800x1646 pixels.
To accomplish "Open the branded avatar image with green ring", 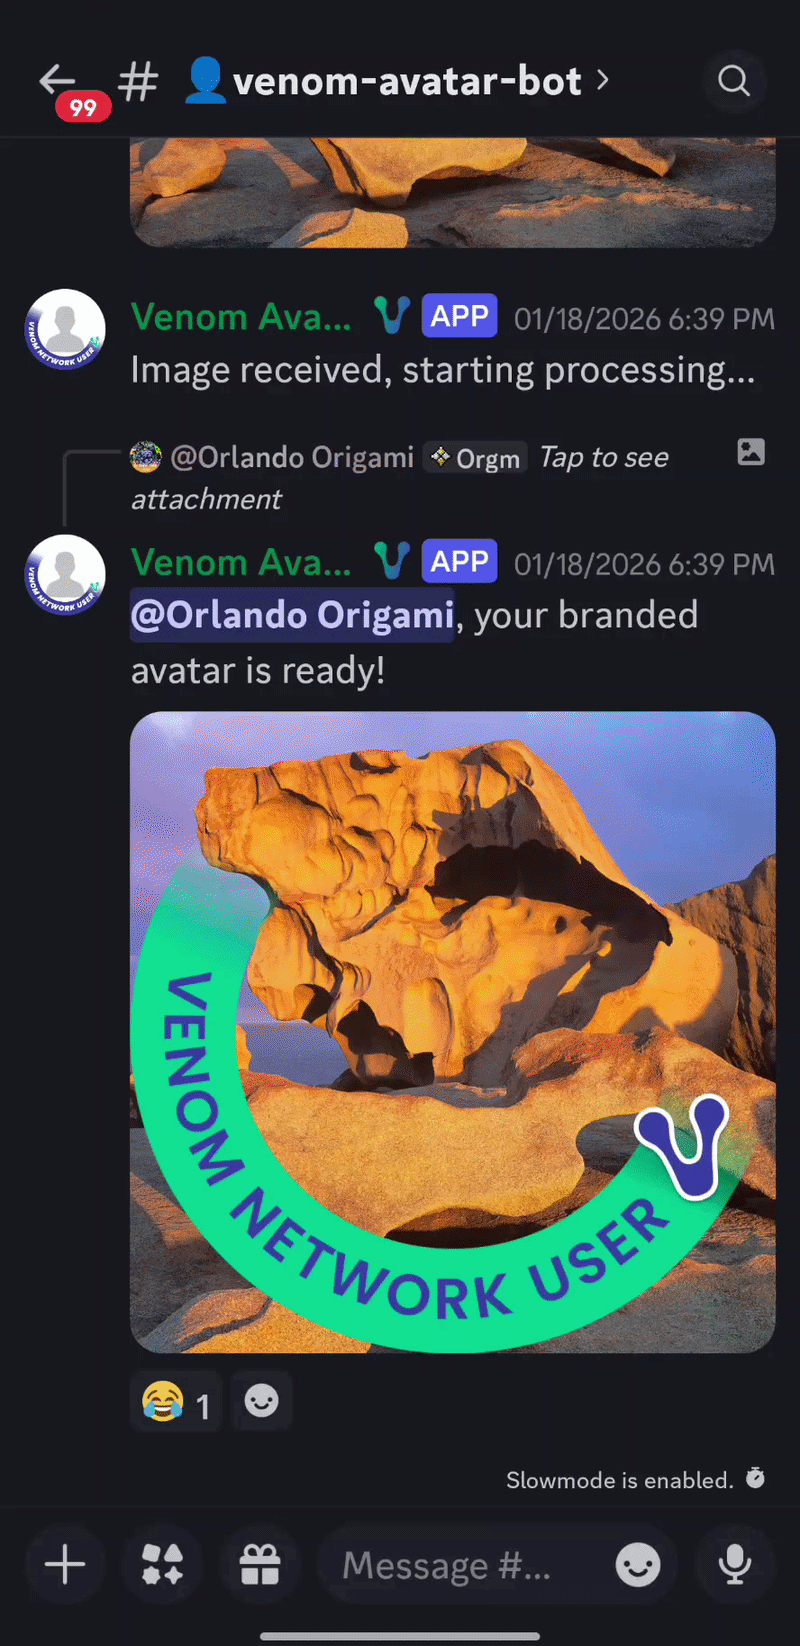I will [453, 1032].
